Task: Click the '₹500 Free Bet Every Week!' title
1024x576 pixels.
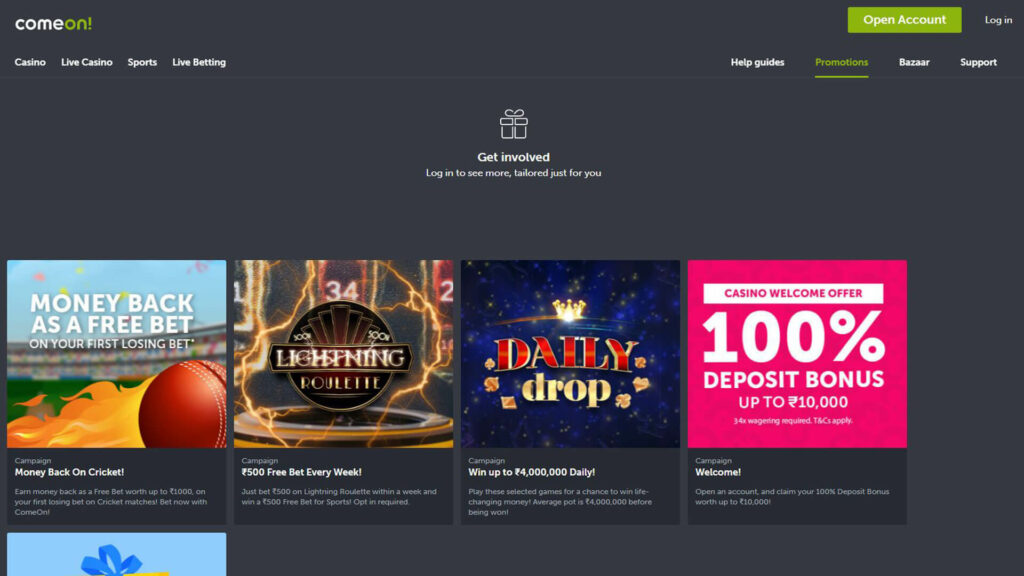Action: (x=301, y=472)
